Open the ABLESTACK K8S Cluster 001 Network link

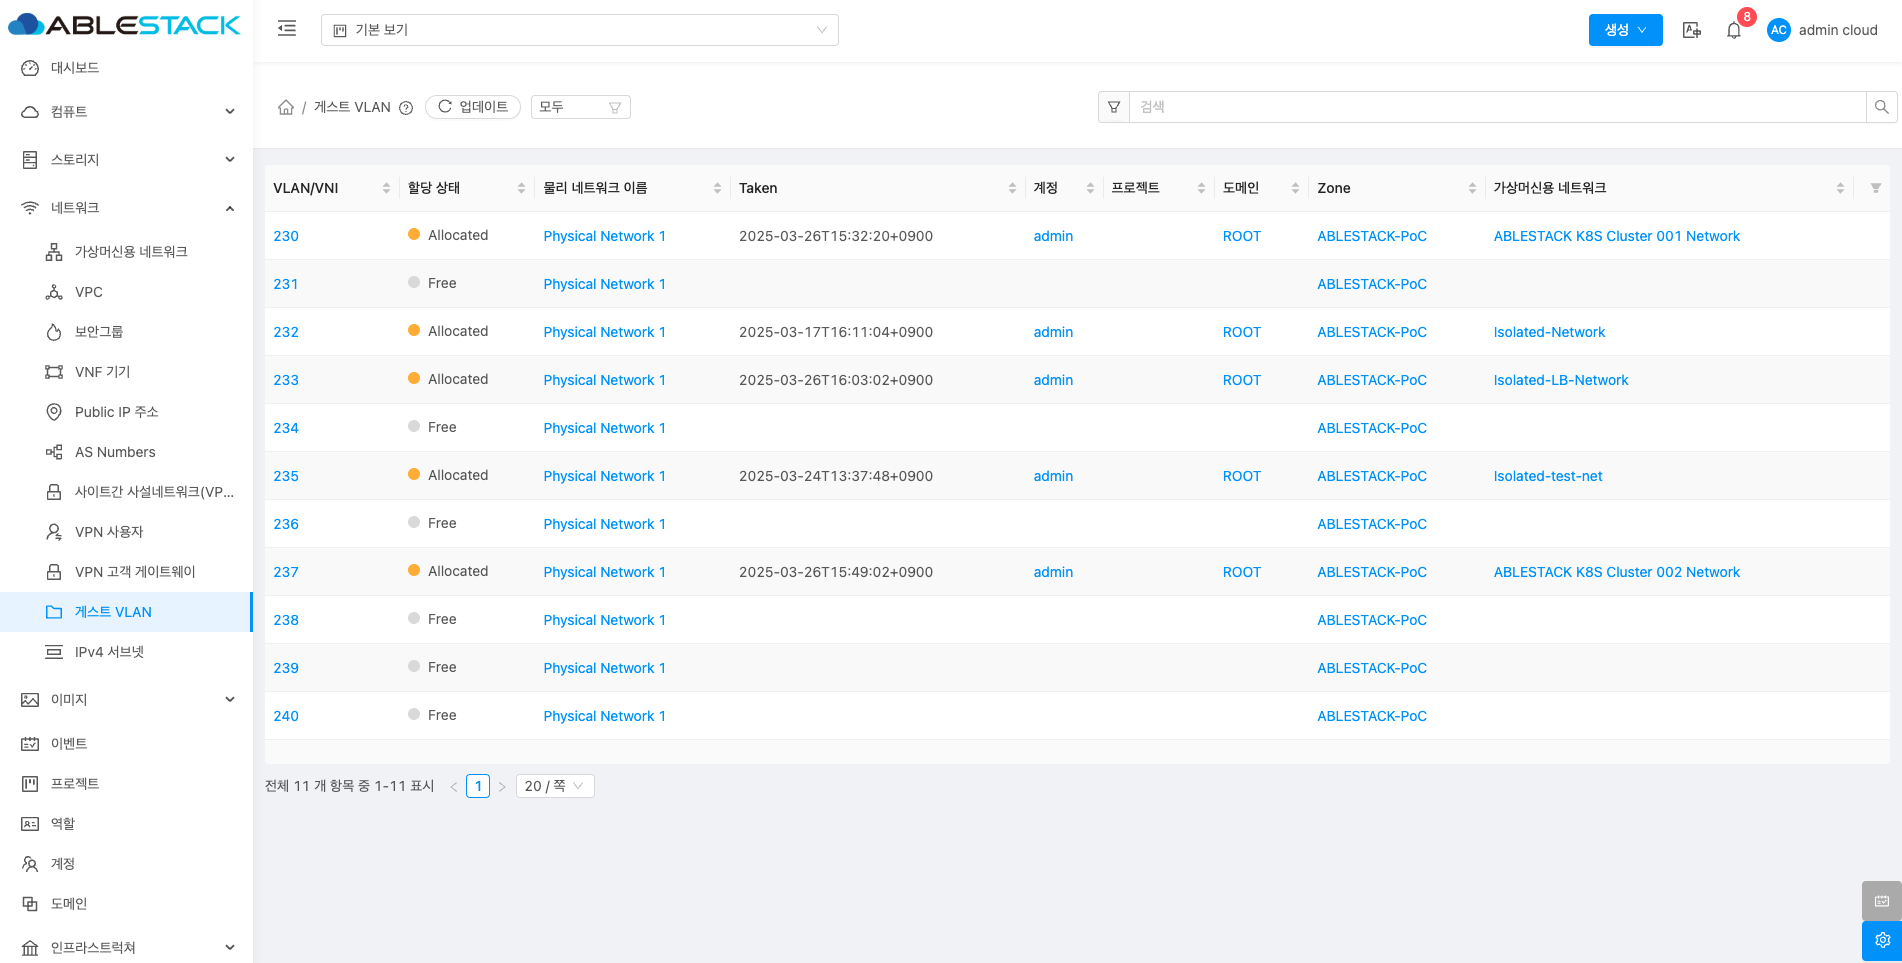click(1616, 236)
